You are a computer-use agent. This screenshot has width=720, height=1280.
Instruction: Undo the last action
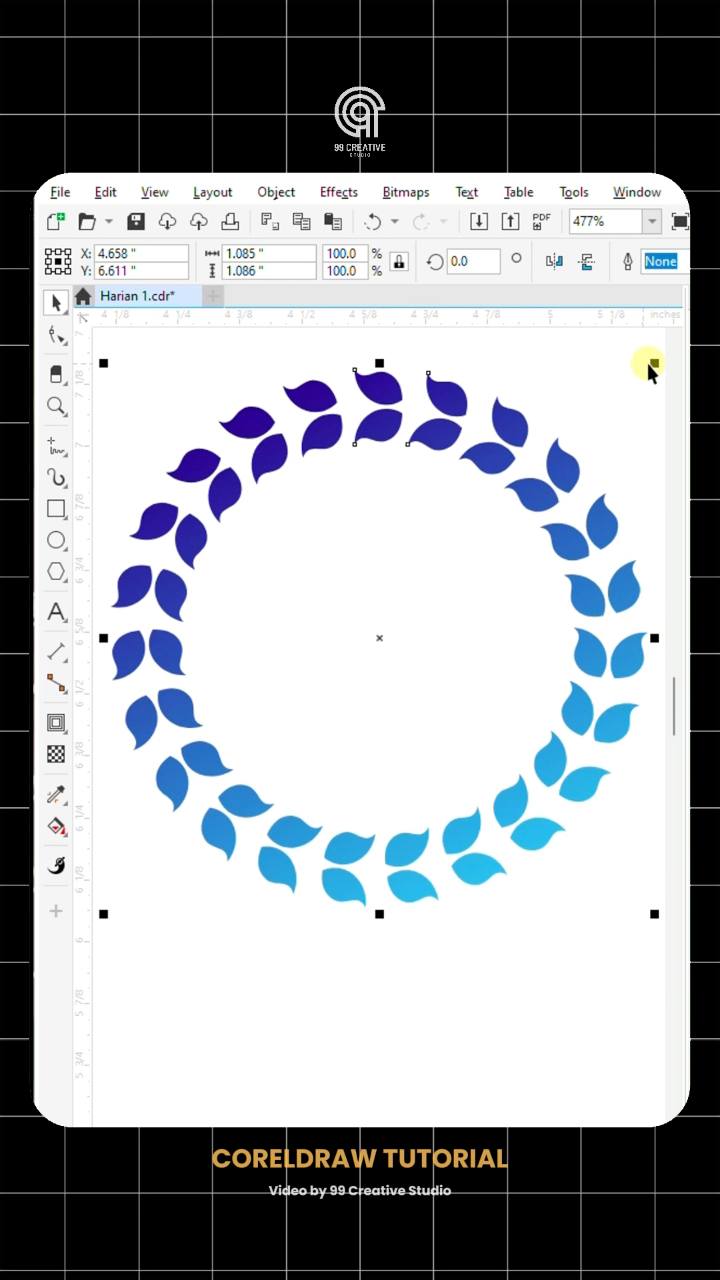point(373,221)
